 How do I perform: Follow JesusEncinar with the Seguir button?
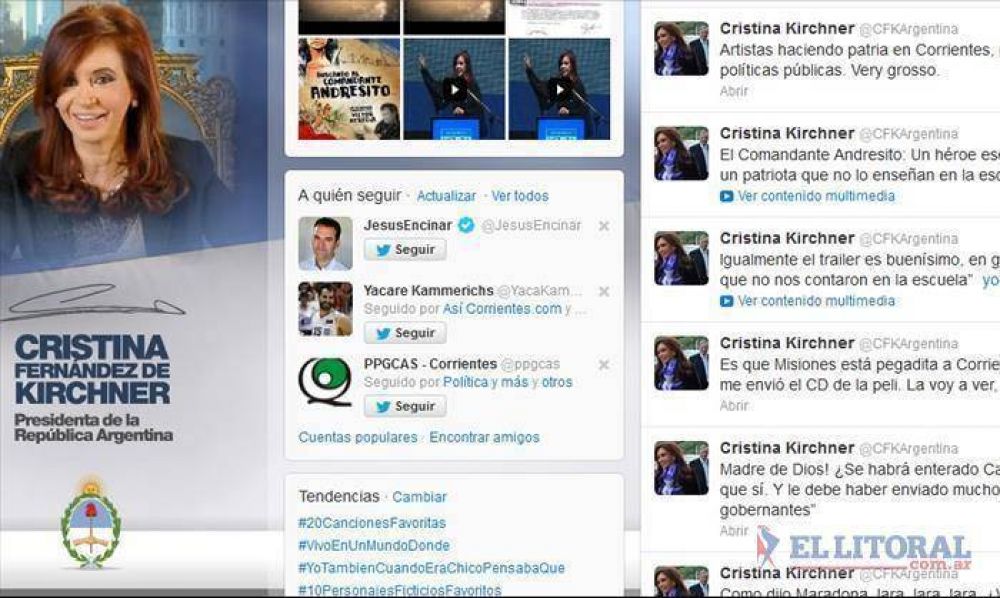(405, 249)
